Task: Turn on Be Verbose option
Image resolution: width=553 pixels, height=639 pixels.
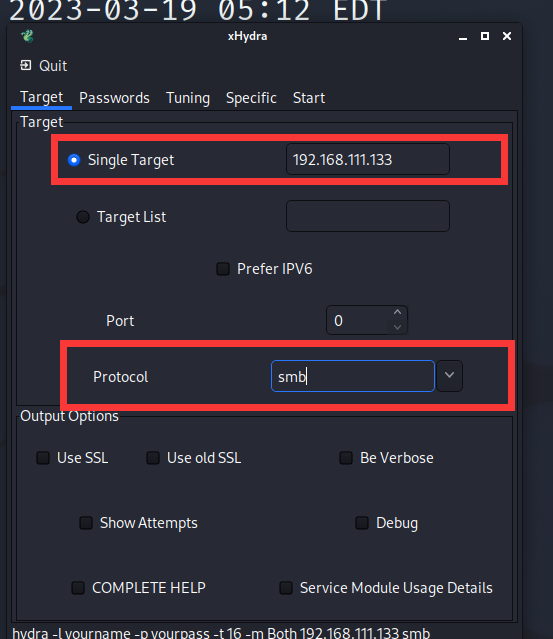Action: pos(346,458)
